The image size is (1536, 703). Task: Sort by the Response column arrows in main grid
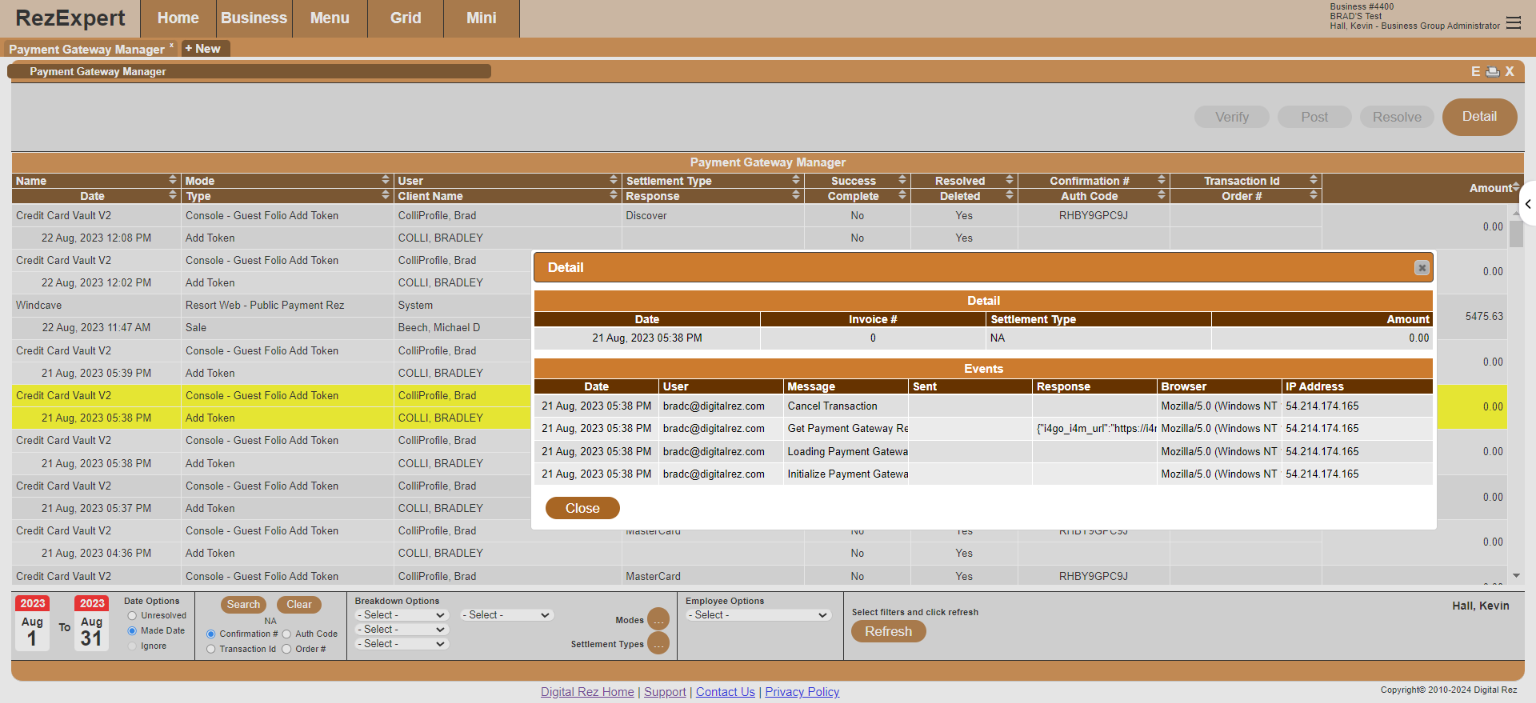click(796, 196)
